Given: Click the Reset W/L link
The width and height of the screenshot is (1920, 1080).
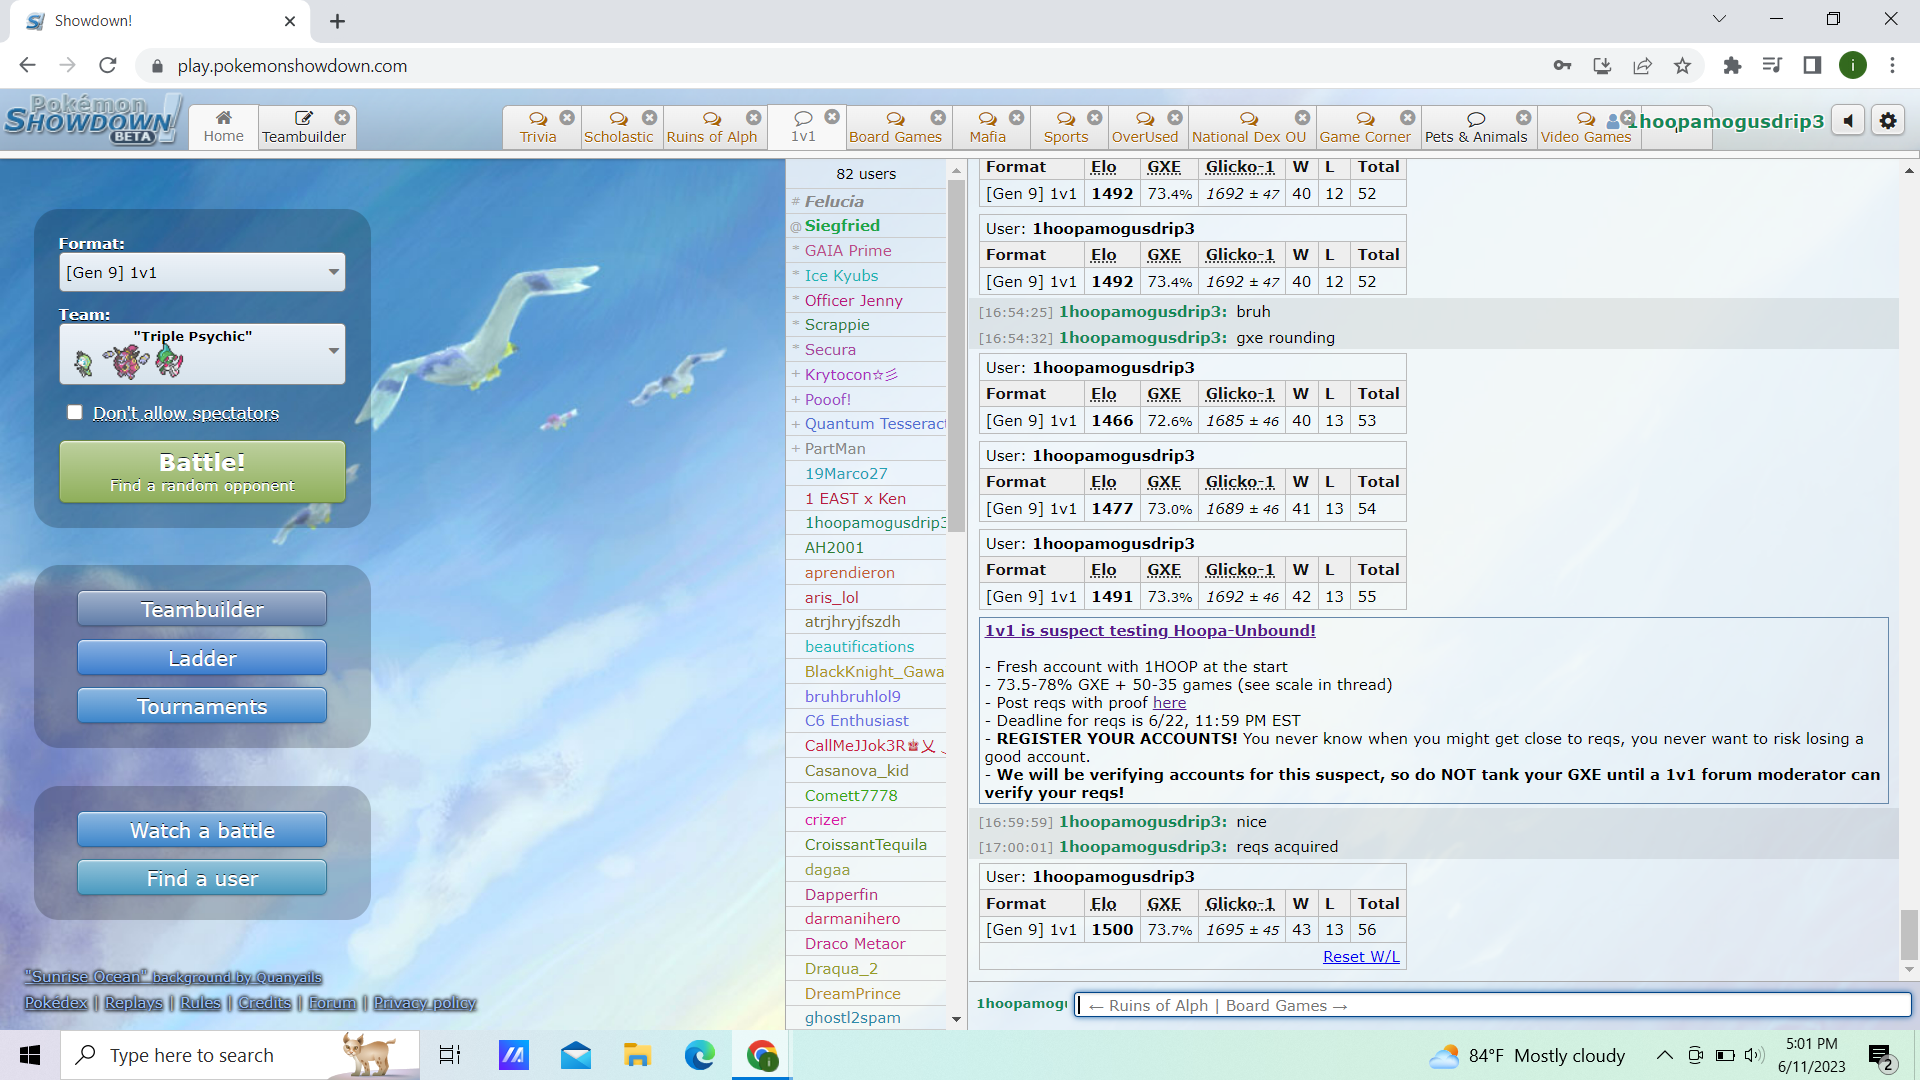Looking at the screenshot, I should [1361, 956].
